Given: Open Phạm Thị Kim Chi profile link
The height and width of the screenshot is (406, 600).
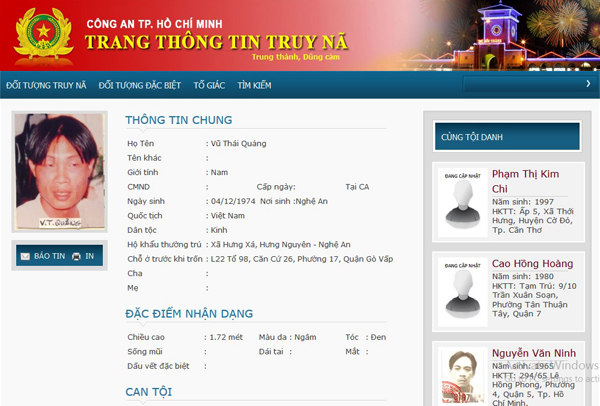Looking at the screenshot, I should 524,180.
